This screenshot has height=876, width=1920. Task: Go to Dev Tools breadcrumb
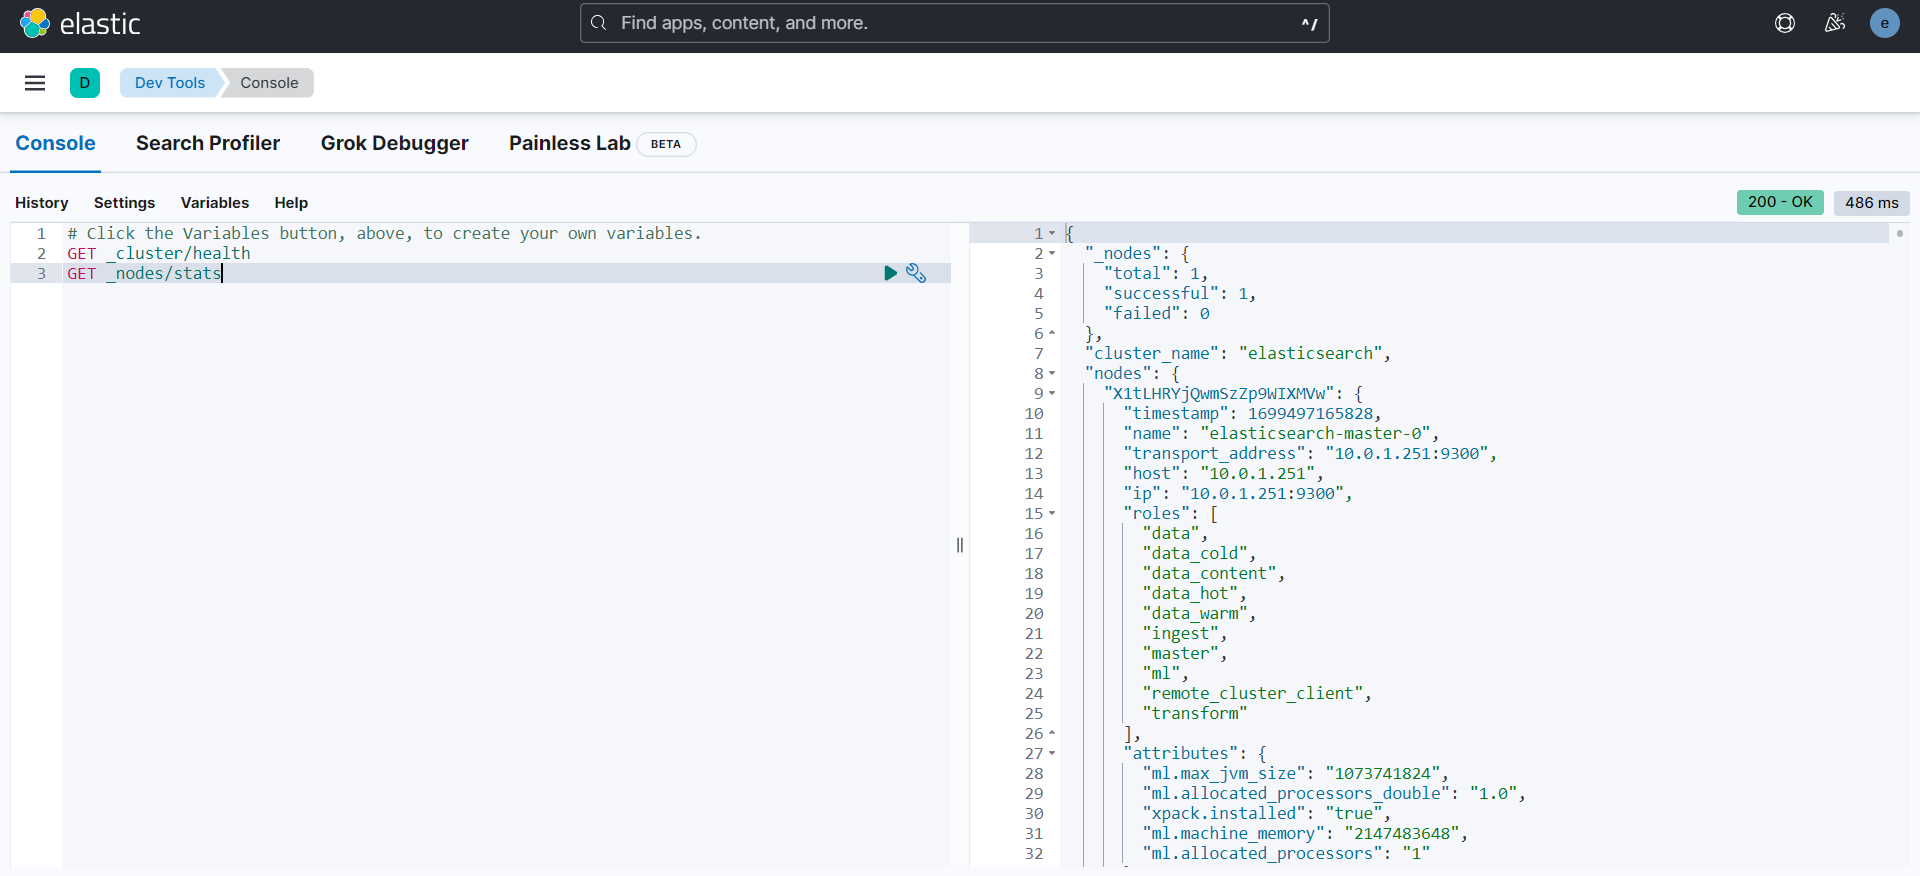[x=170, y=83]
